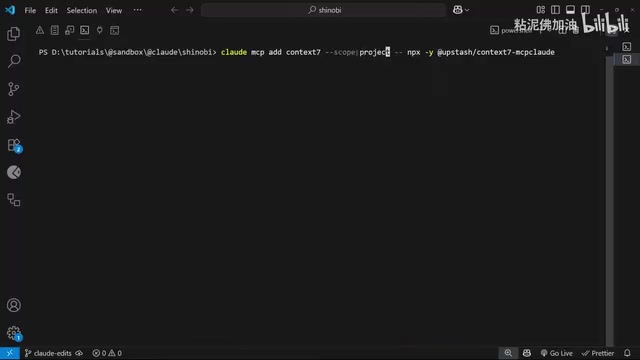
Task: Select the second highlighted terminal instance
Action: 627,60
